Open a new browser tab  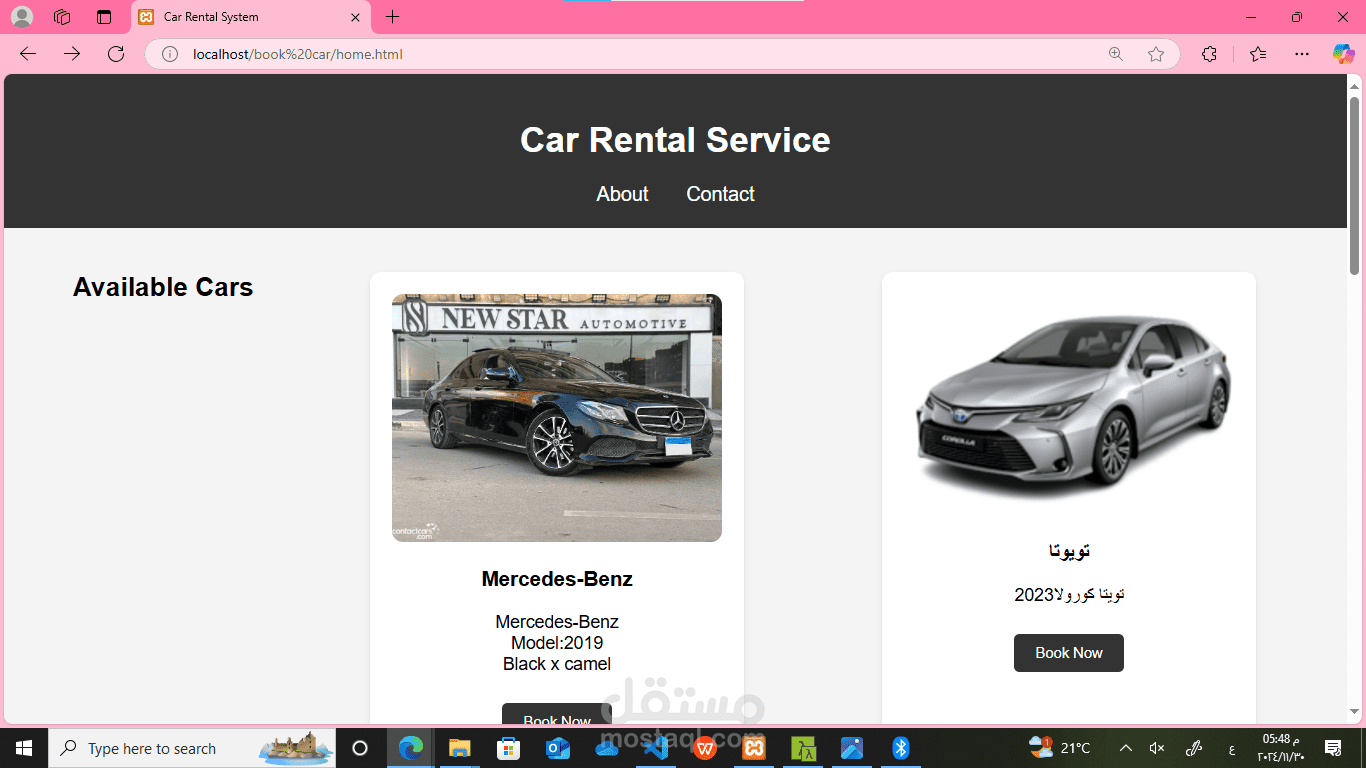pyautogui.click(x=393, y=17)
